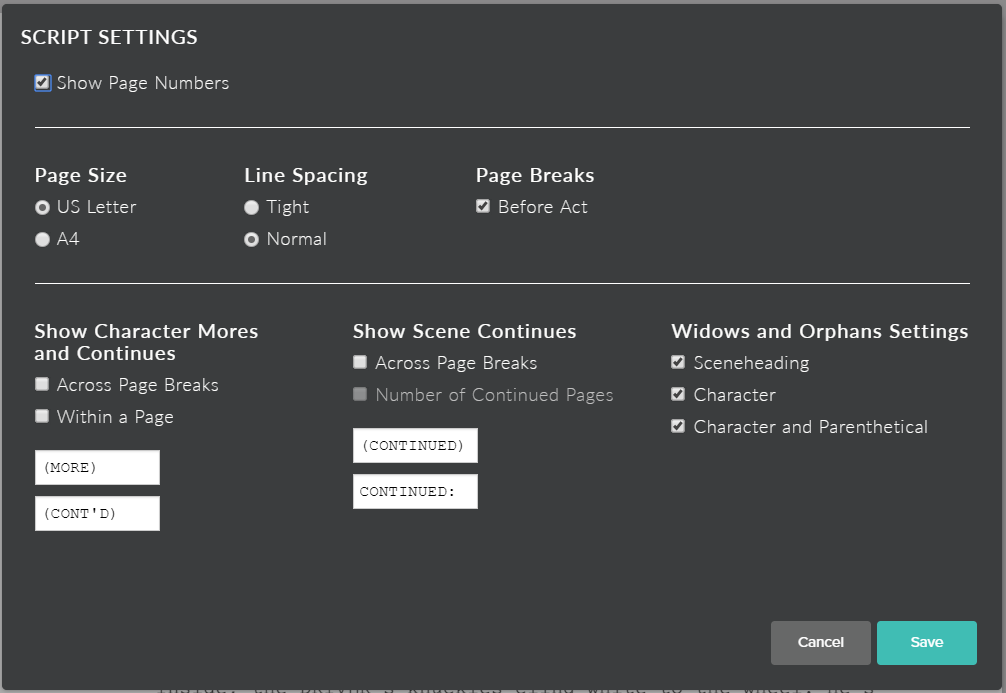Enable Within a Page checkbox

tap(42, 416)
